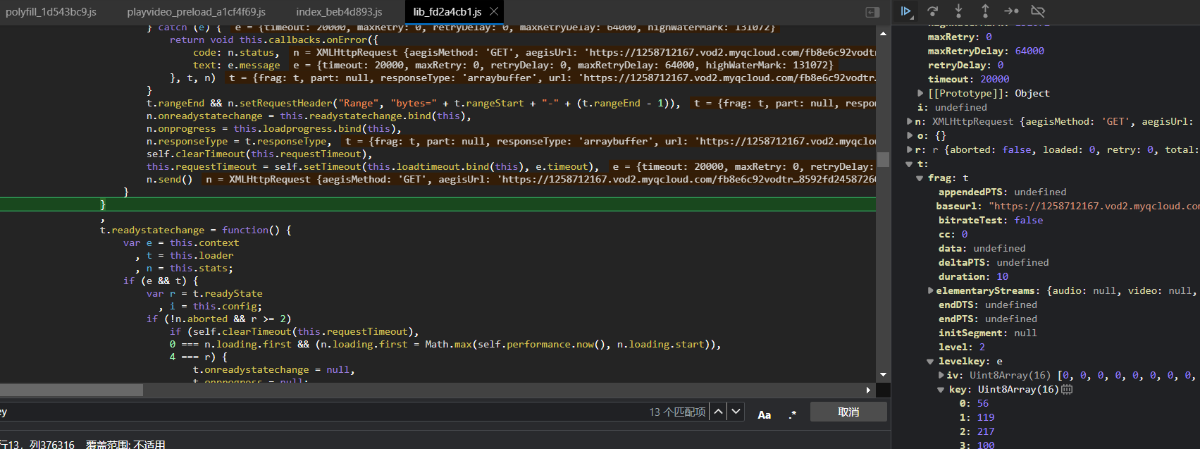Select the deltaPTS: undefined property
1200x449 pixels.
point(992,262)
